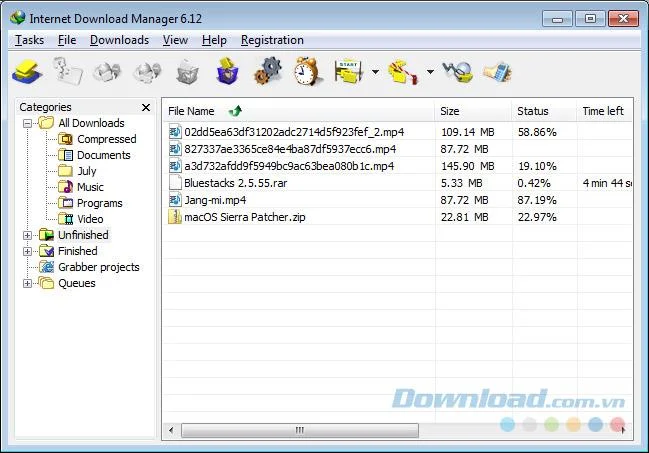Sort by the Status column header
The image size is (649, 453).
point(545,111)
